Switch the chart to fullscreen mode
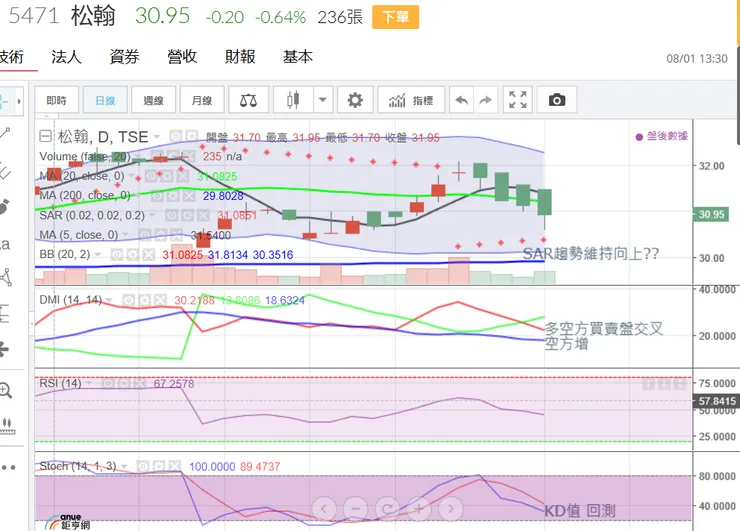The width and height of the screenshot is (740, 531). click(x=518, y=100)
